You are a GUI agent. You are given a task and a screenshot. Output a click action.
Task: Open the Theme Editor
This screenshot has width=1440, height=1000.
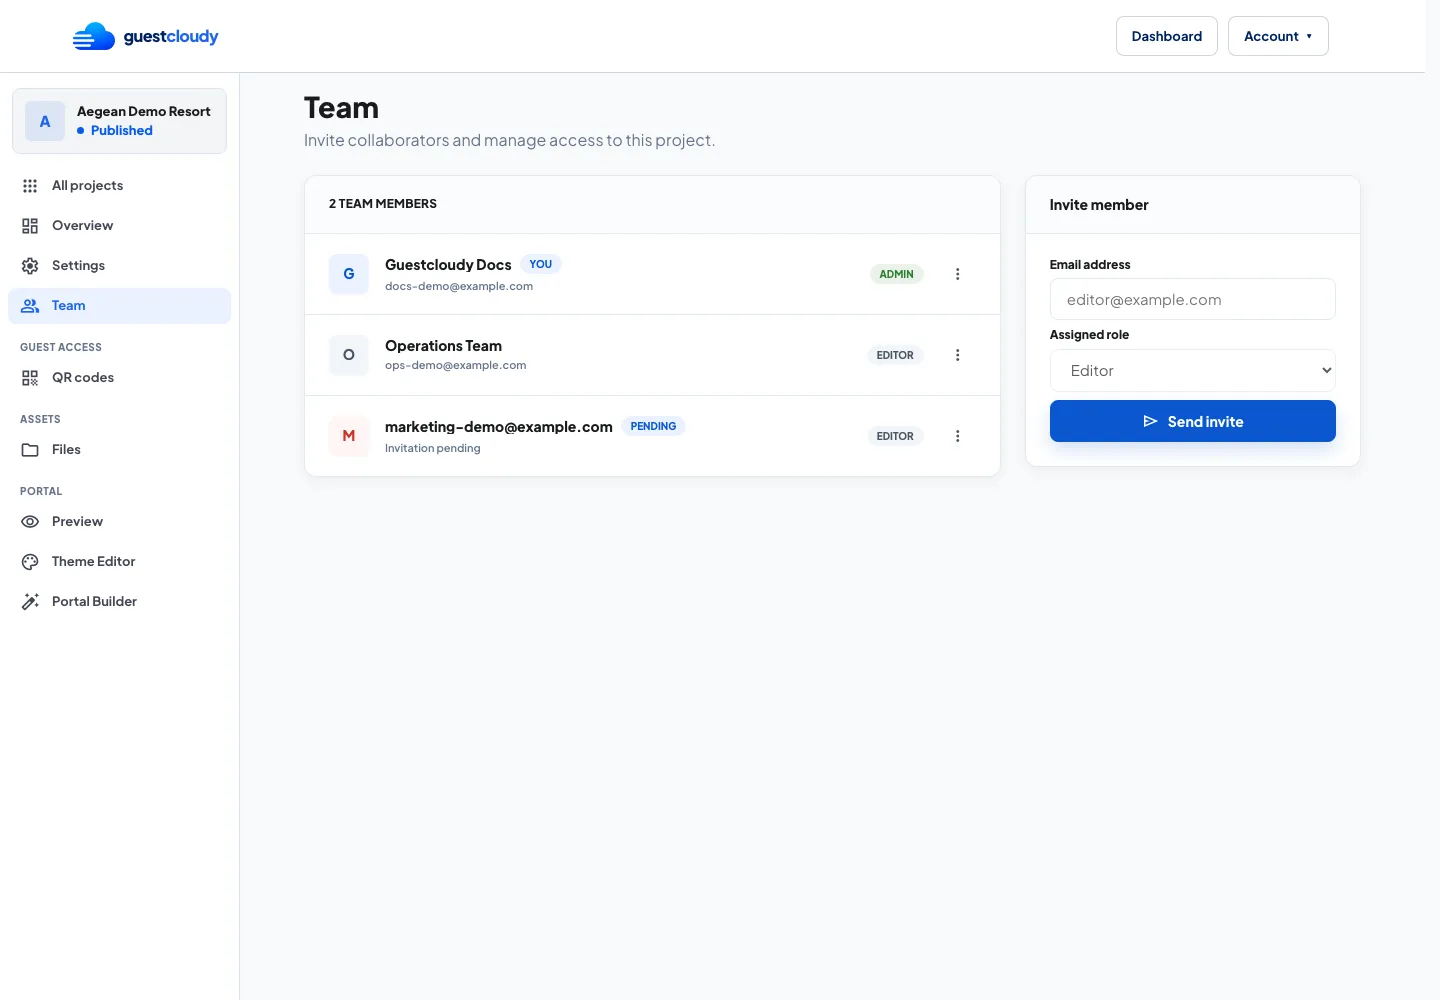click(119, 562)
